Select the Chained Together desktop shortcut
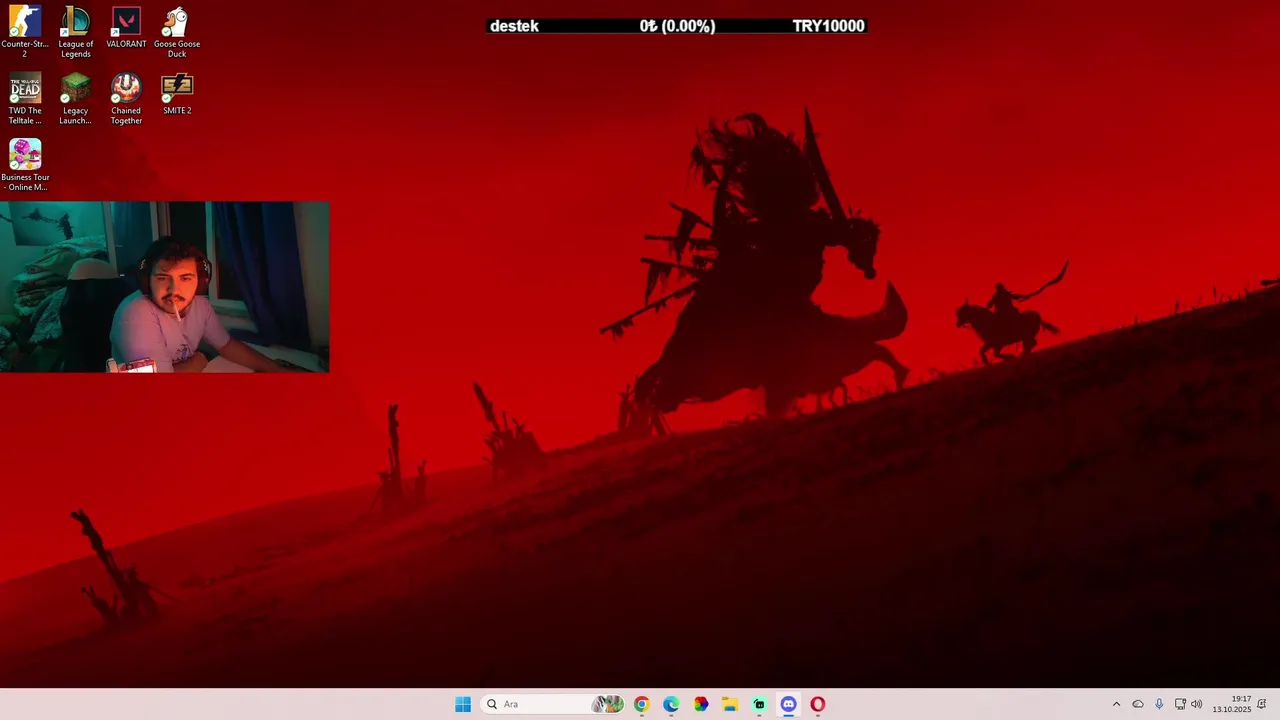 click(126, 99)
